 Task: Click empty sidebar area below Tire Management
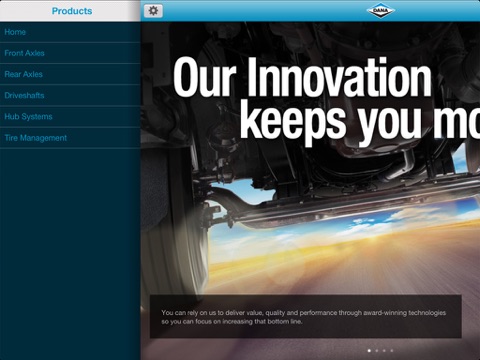(x=70, y=253)
